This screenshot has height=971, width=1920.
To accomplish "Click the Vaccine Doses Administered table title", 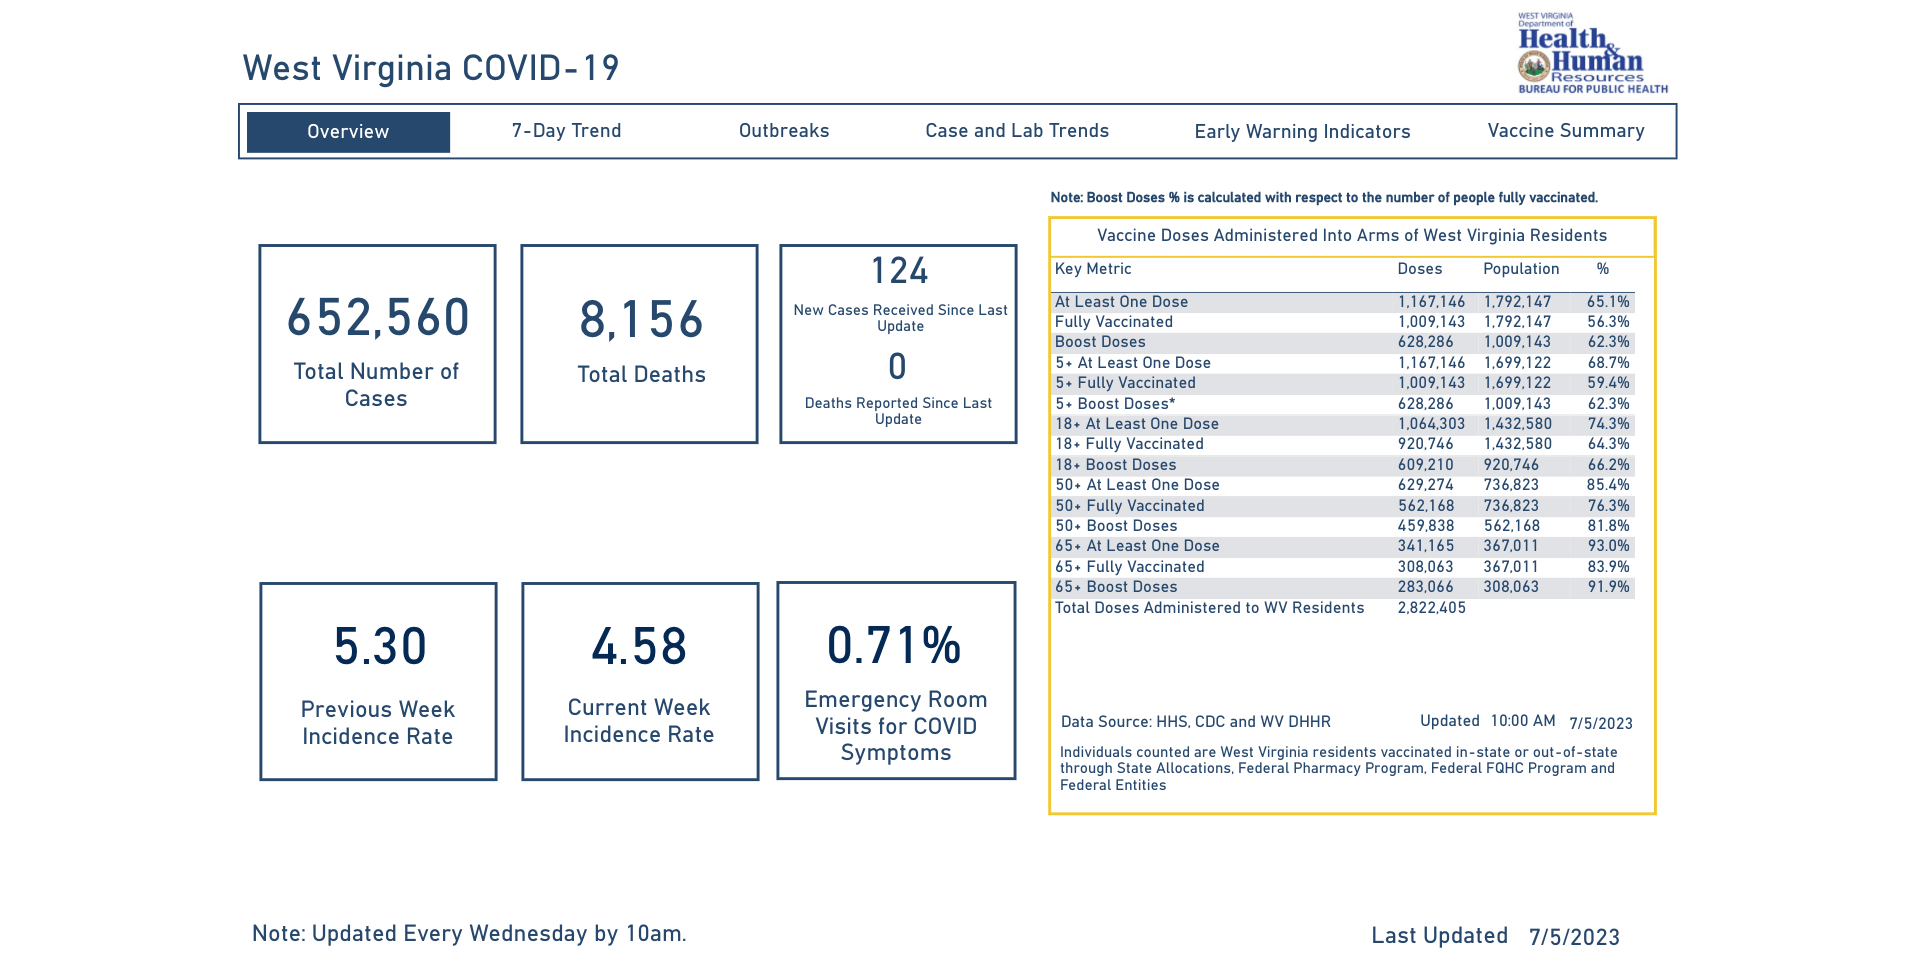I will 1352,236.
